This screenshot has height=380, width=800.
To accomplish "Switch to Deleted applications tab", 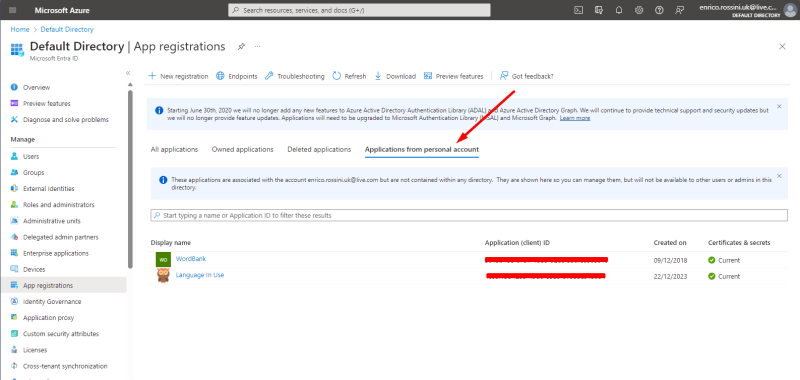I will [319, 149].
